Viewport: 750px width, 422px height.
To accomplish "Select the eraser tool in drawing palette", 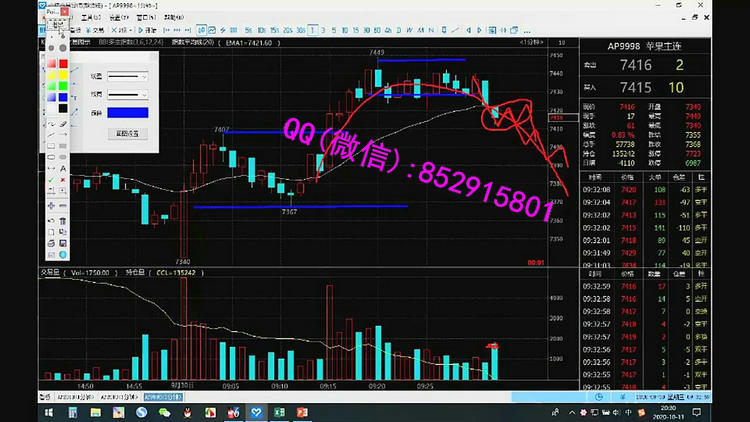I will (x=64, y=123).
